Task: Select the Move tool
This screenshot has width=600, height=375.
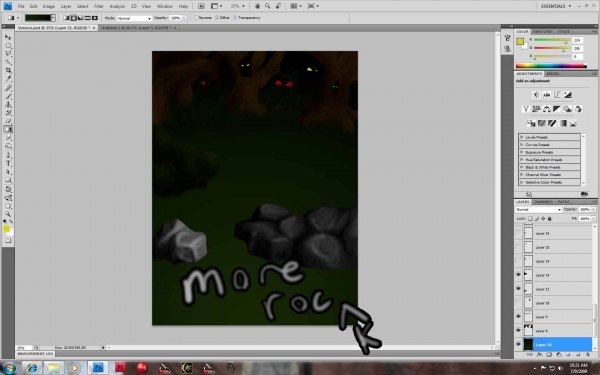Action: tap(8, 37)
